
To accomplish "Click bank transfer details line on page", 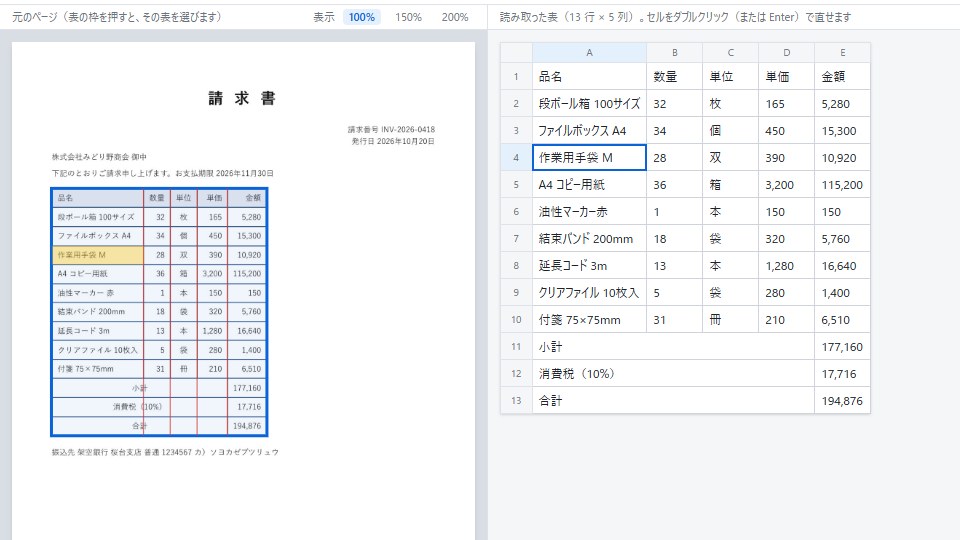I will coord(165,452).
